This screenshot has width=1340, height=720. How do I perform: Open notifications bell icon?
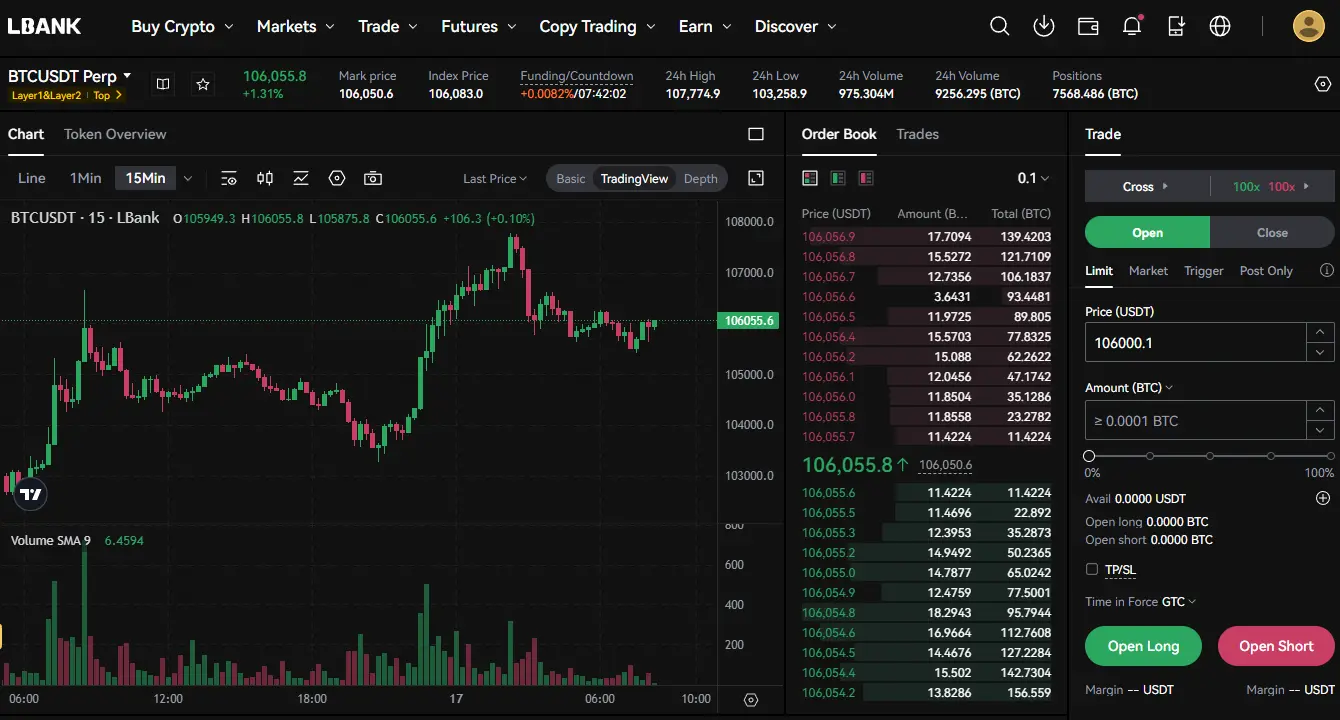click(x=1132, y=27)
